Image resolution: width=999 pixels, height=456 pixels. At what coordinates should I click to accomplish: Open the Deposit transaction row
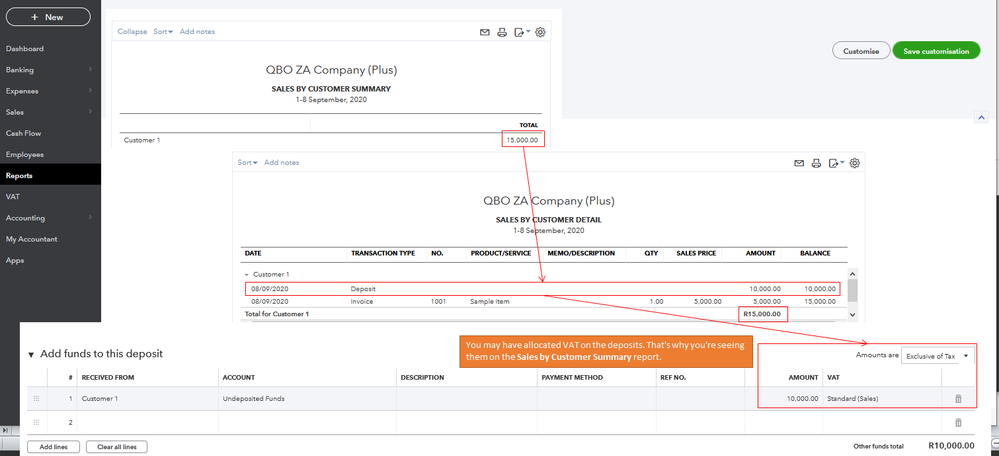coord(542,289)
